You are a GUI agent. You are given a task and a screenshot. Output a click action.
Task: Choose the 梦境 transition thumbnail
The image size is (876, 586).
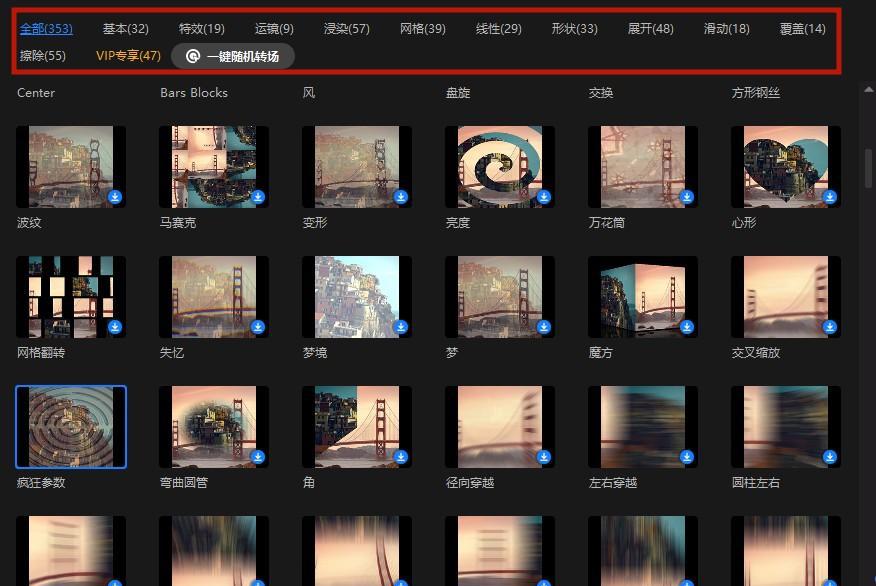point(357,297)
